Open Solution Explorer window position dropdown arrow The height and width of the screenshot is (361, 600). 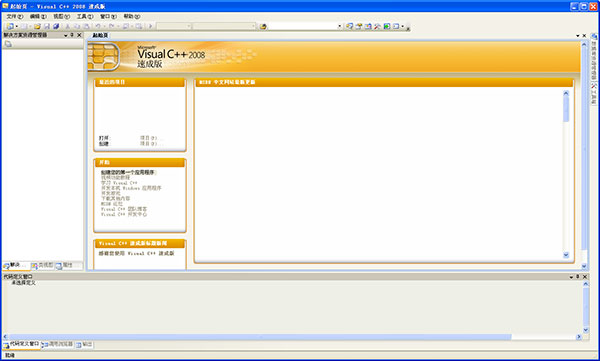pos(65,35)
